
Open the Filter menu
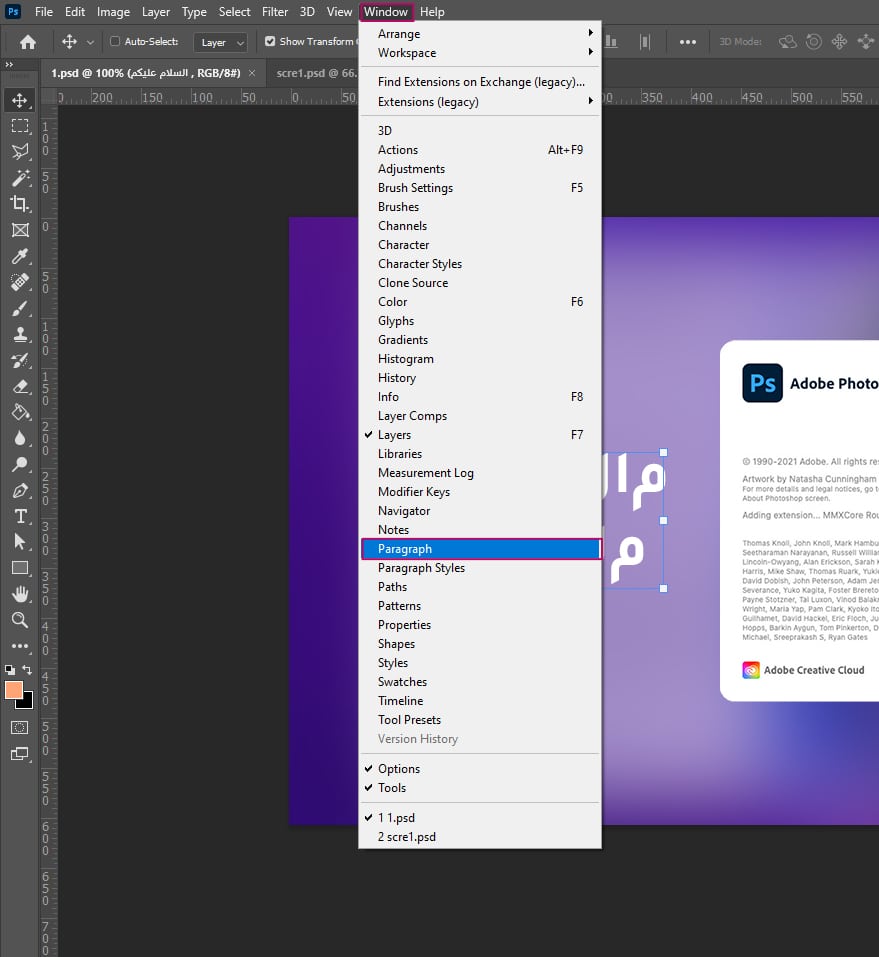(275, 12)
